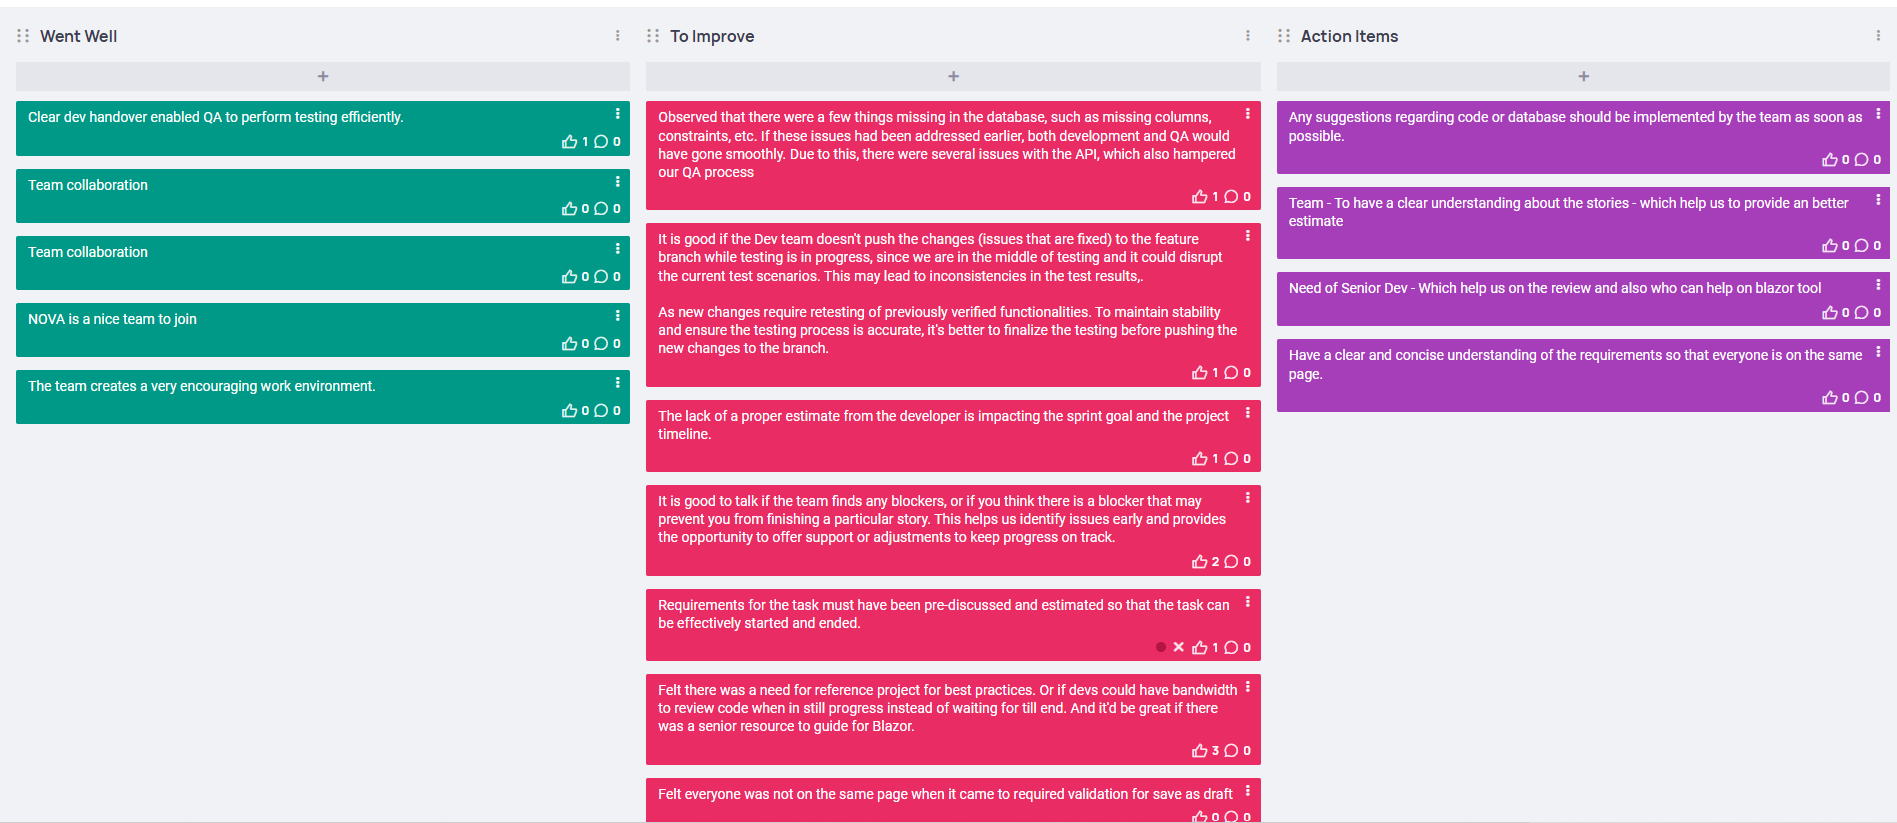This screenshot has height=823, width=1897.
Task: Like the 'Clear dev handover' card
Action: [x=570, y=142]
